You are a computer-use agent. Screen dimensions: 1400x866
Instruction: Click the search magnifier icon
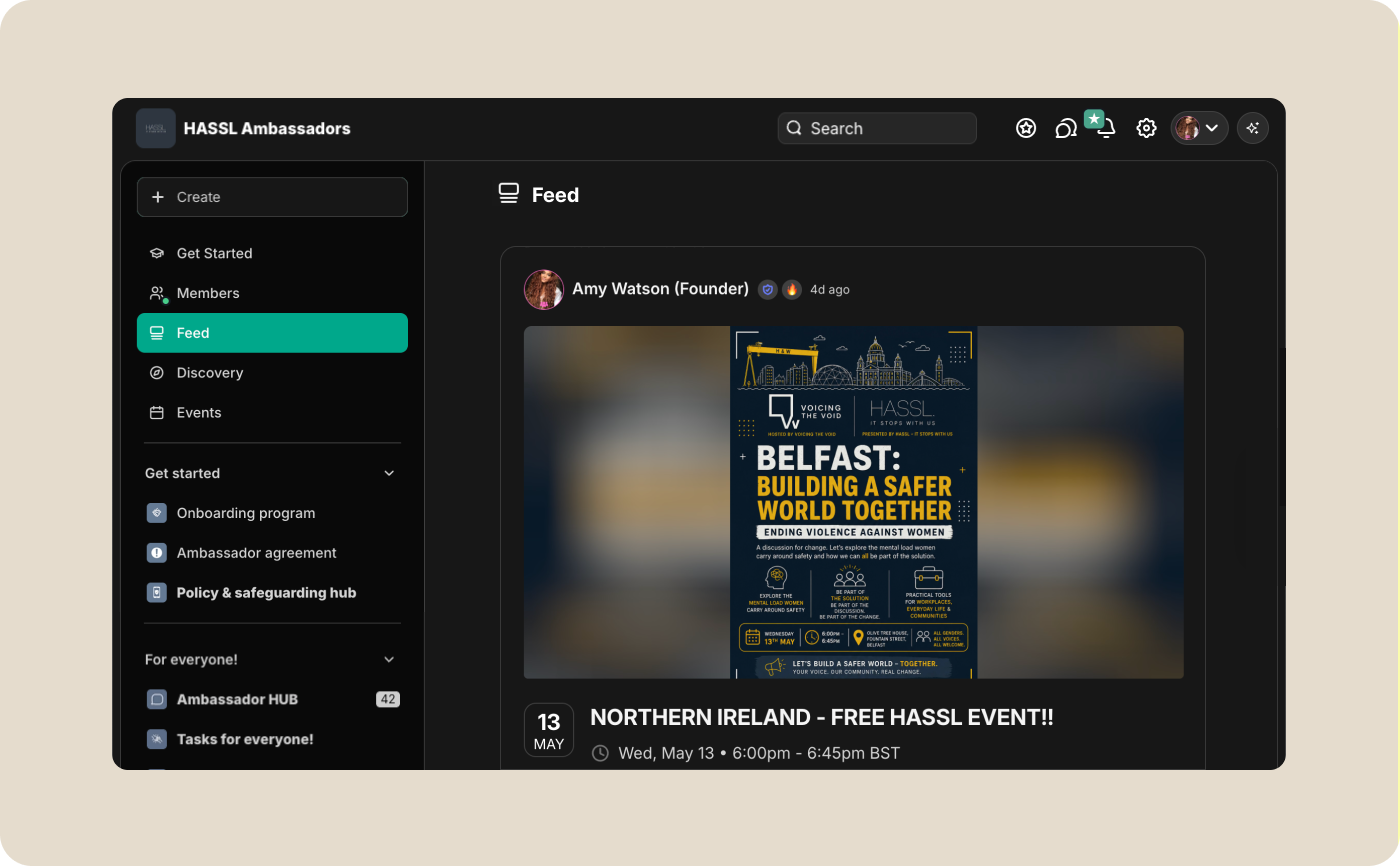pos(795,128)
